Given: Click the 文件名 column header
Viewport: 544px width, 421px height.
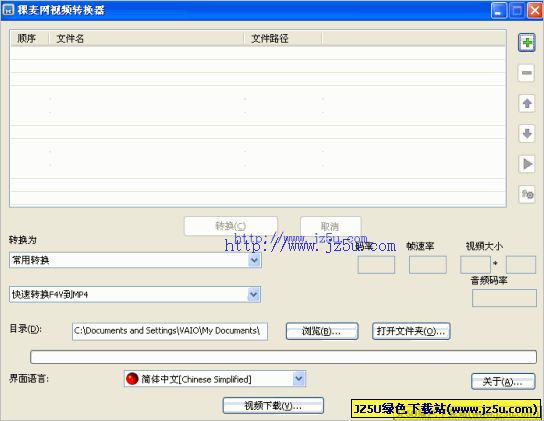Looking at the screenshot, I should click(x=146, y=39).
